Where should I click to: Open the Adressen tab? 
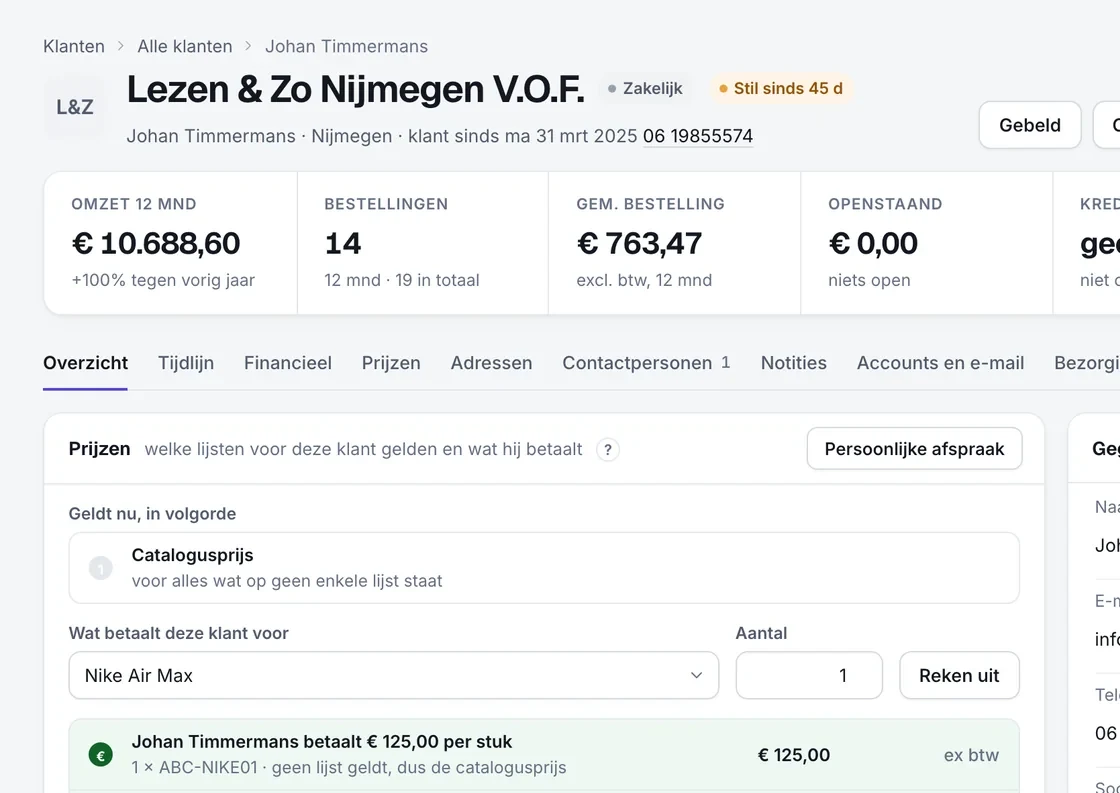491,363
